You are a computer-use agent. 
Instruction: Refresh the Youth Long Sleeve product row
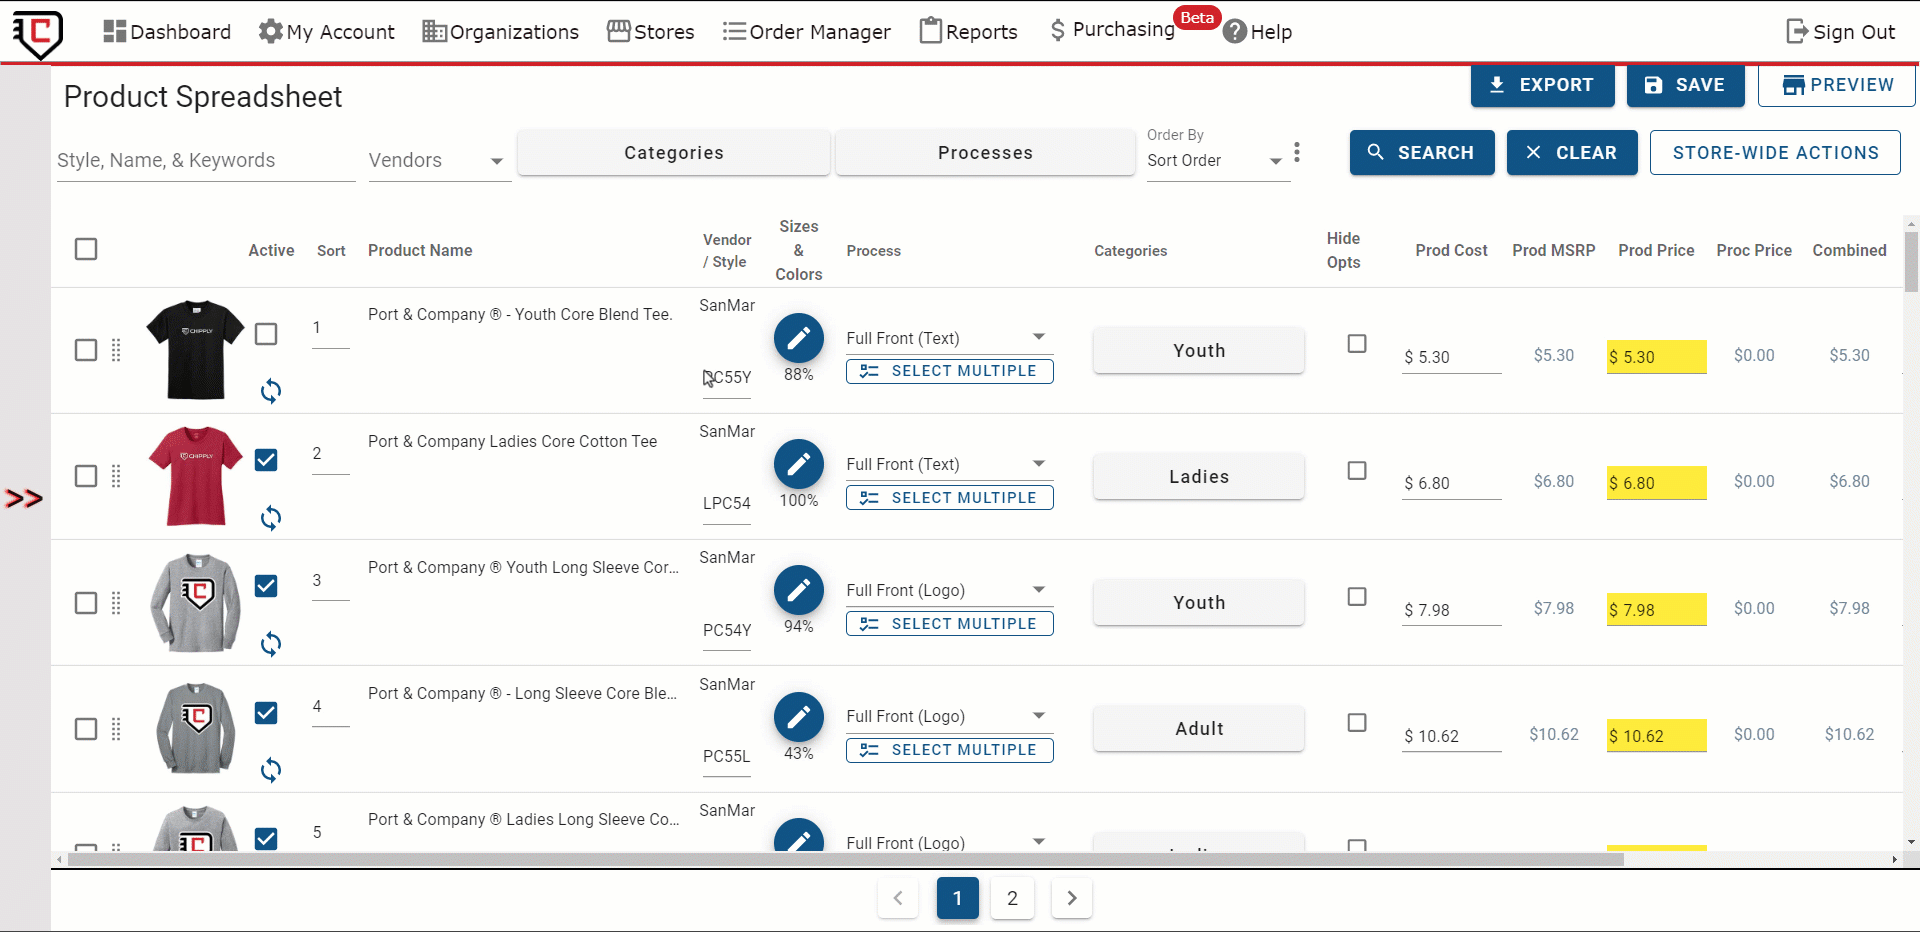pos(270,643)
